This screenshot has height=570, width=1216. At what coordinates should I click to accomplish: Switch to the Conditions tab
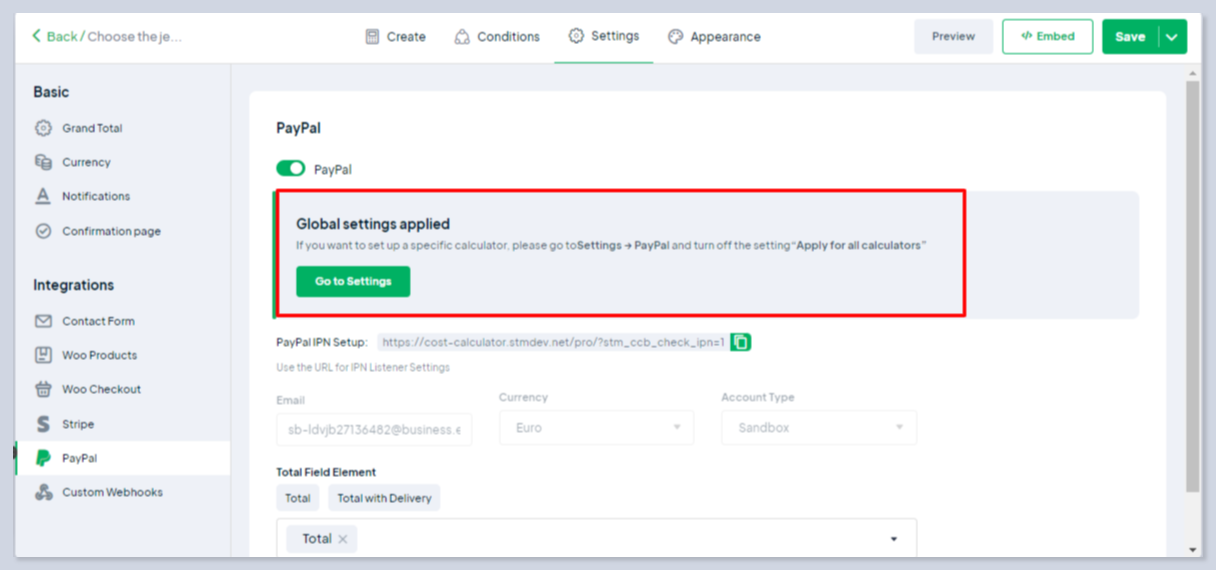click(497, 37)
